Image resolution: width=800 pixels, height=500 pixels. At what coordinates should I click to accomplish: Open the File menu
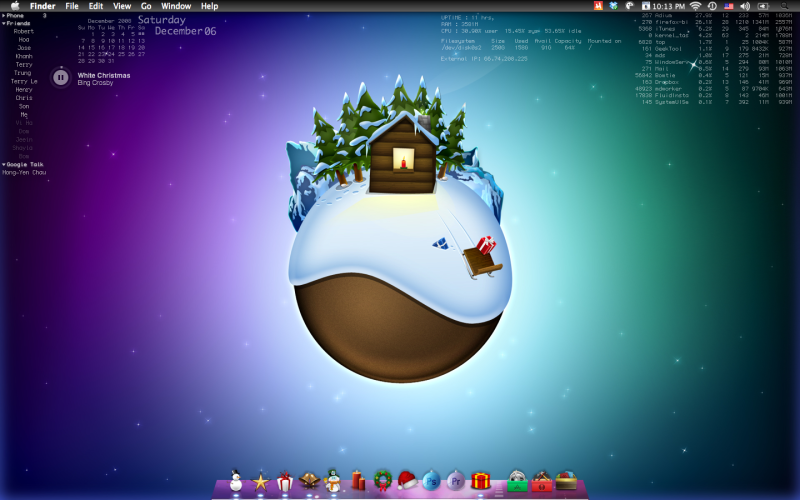pos(72,6)
